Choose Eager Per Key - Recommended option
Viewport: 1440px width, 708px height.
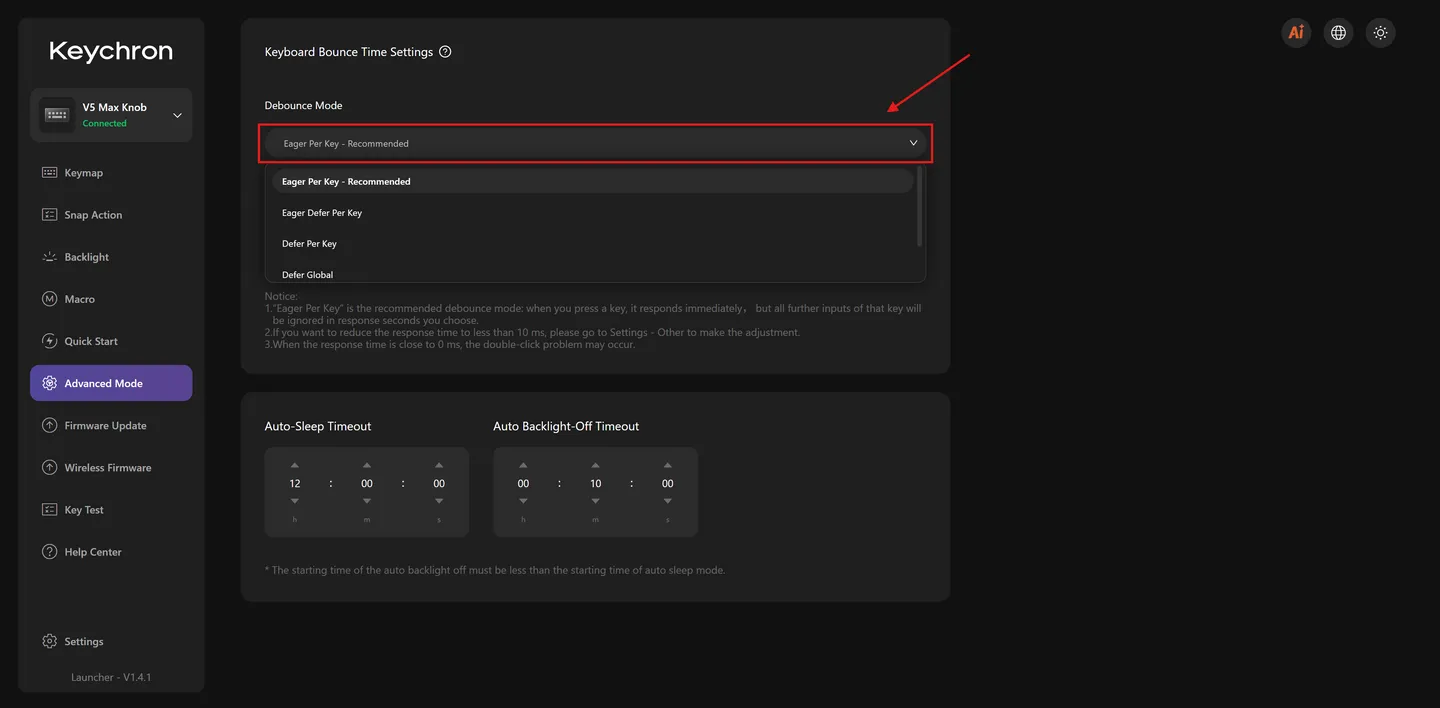coord(592,182)
